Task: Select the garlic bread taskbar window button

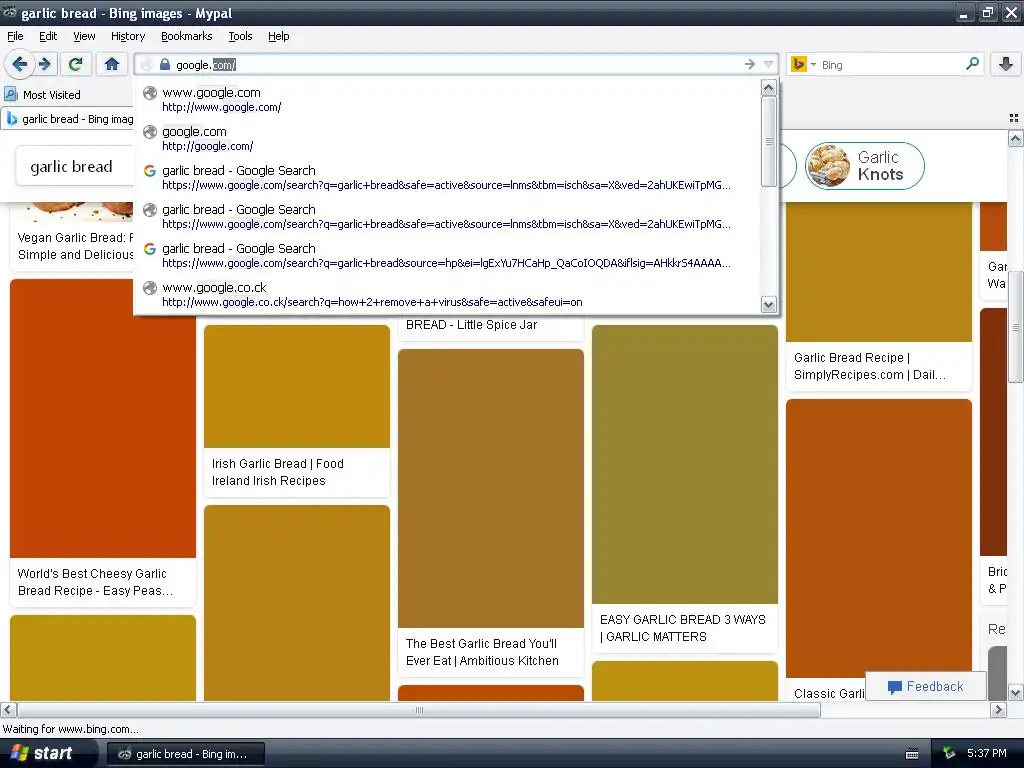Action: pyautogui.click(x=185, y=754)
